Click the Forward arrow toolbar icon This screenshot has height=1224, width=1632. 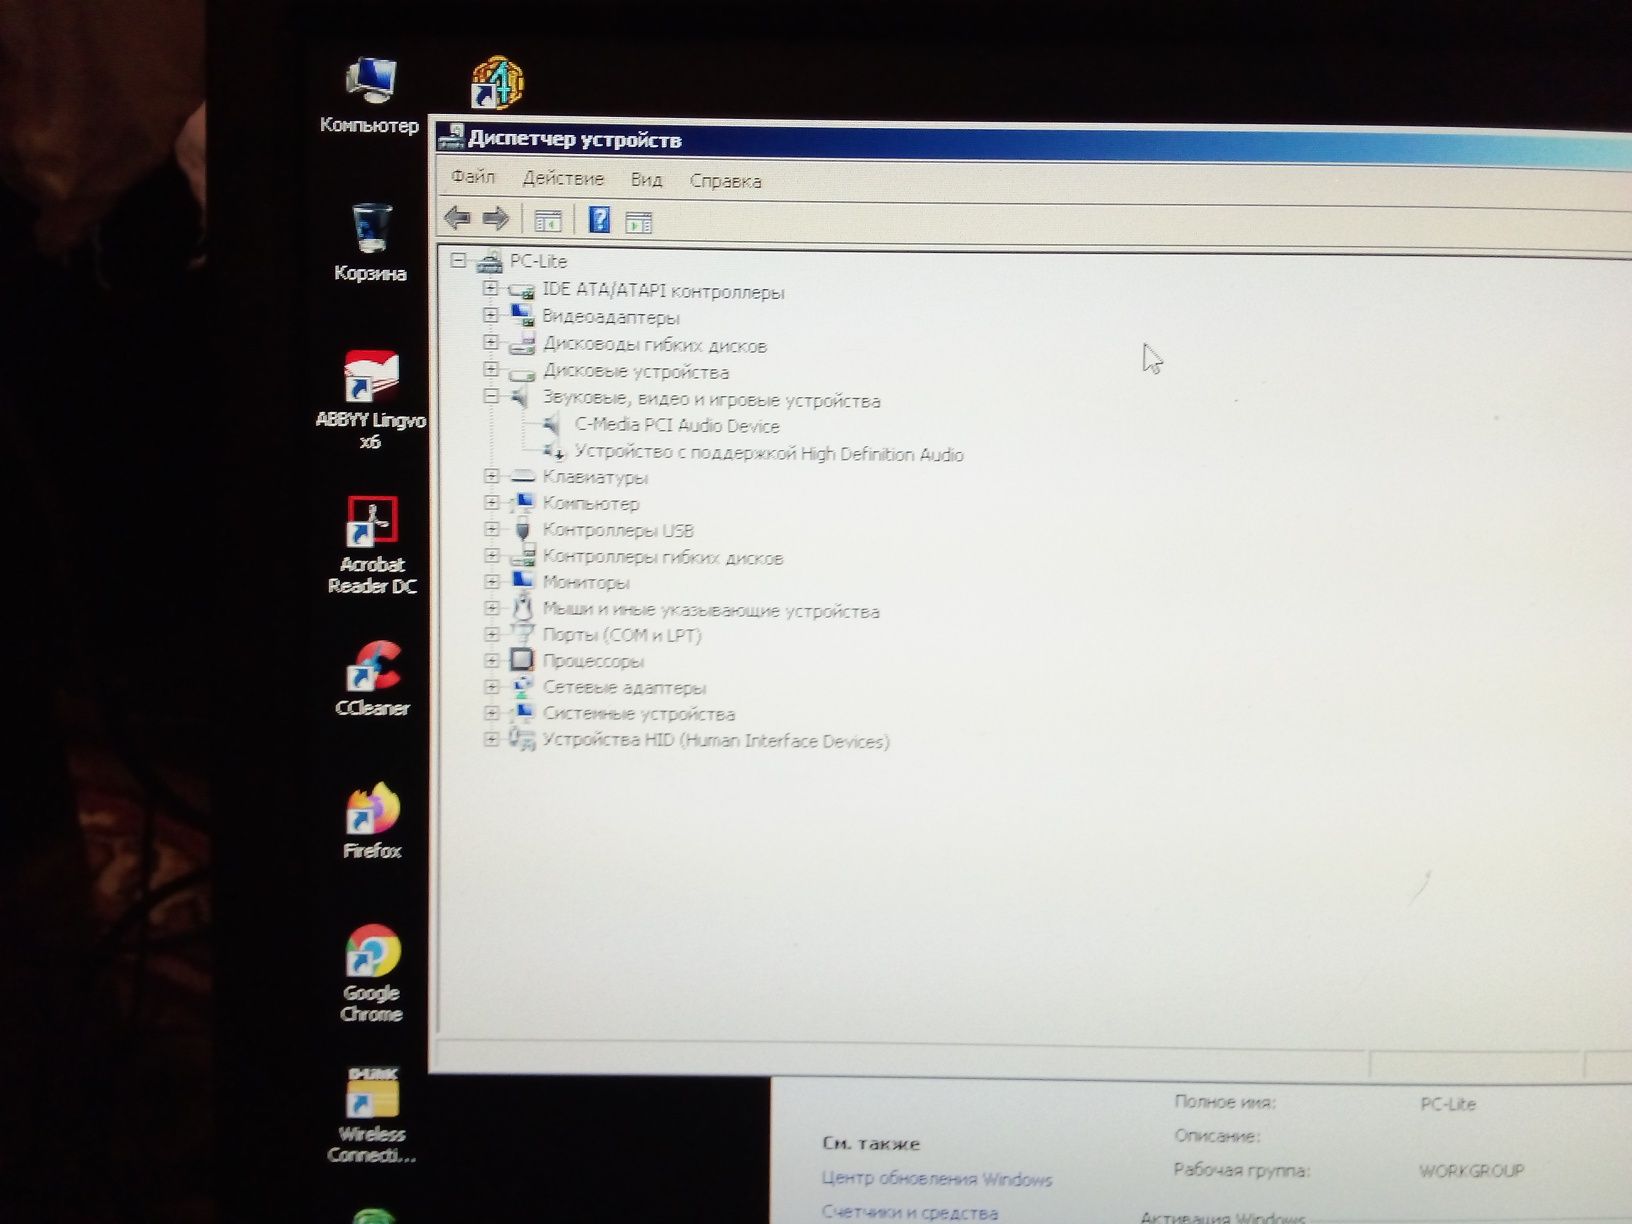coord(496,218)
